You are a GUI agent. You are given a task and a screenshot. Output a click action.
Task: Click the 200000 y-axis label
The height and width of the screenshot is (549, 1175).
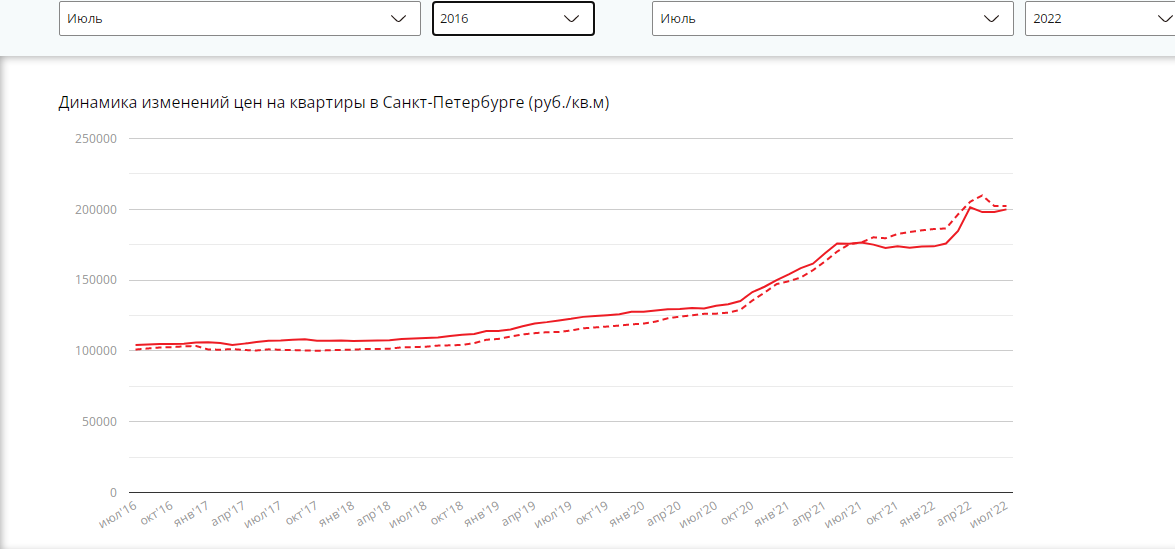coord(95,210)
